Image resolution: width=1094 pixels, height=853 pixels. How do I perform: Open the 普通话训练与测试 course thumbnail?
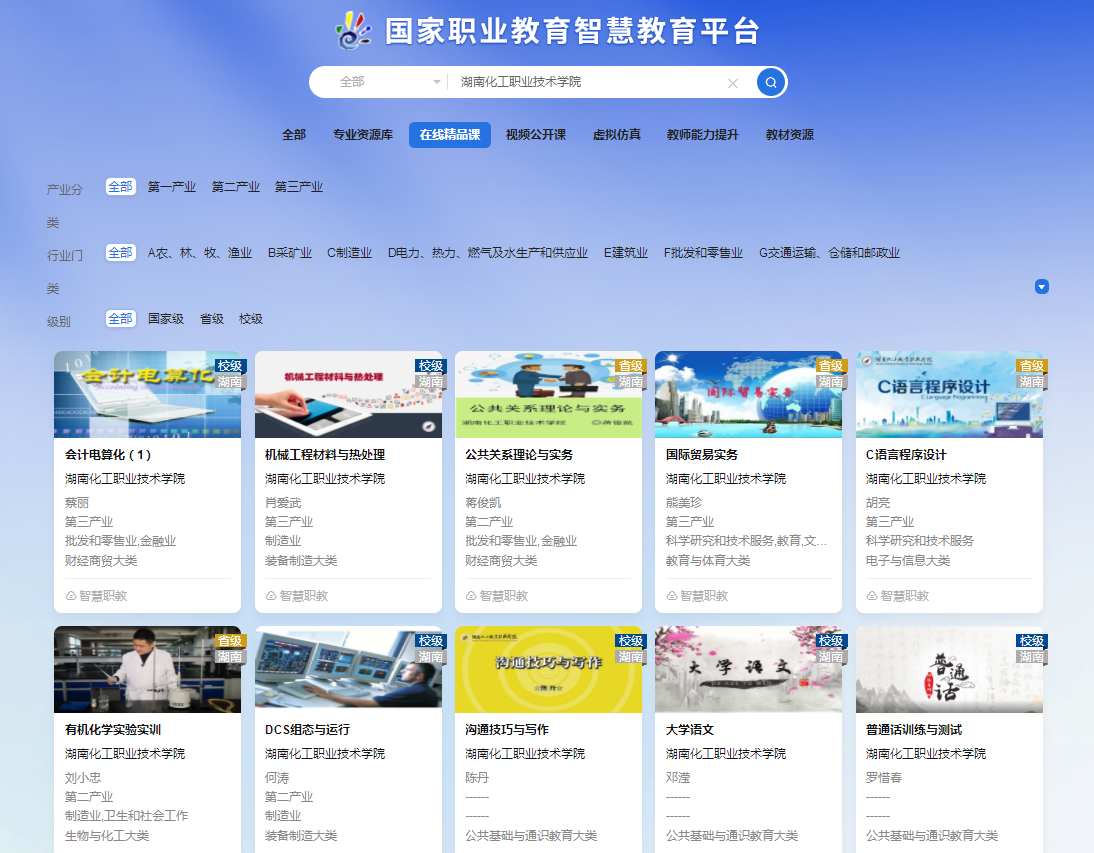pos(949,669)
